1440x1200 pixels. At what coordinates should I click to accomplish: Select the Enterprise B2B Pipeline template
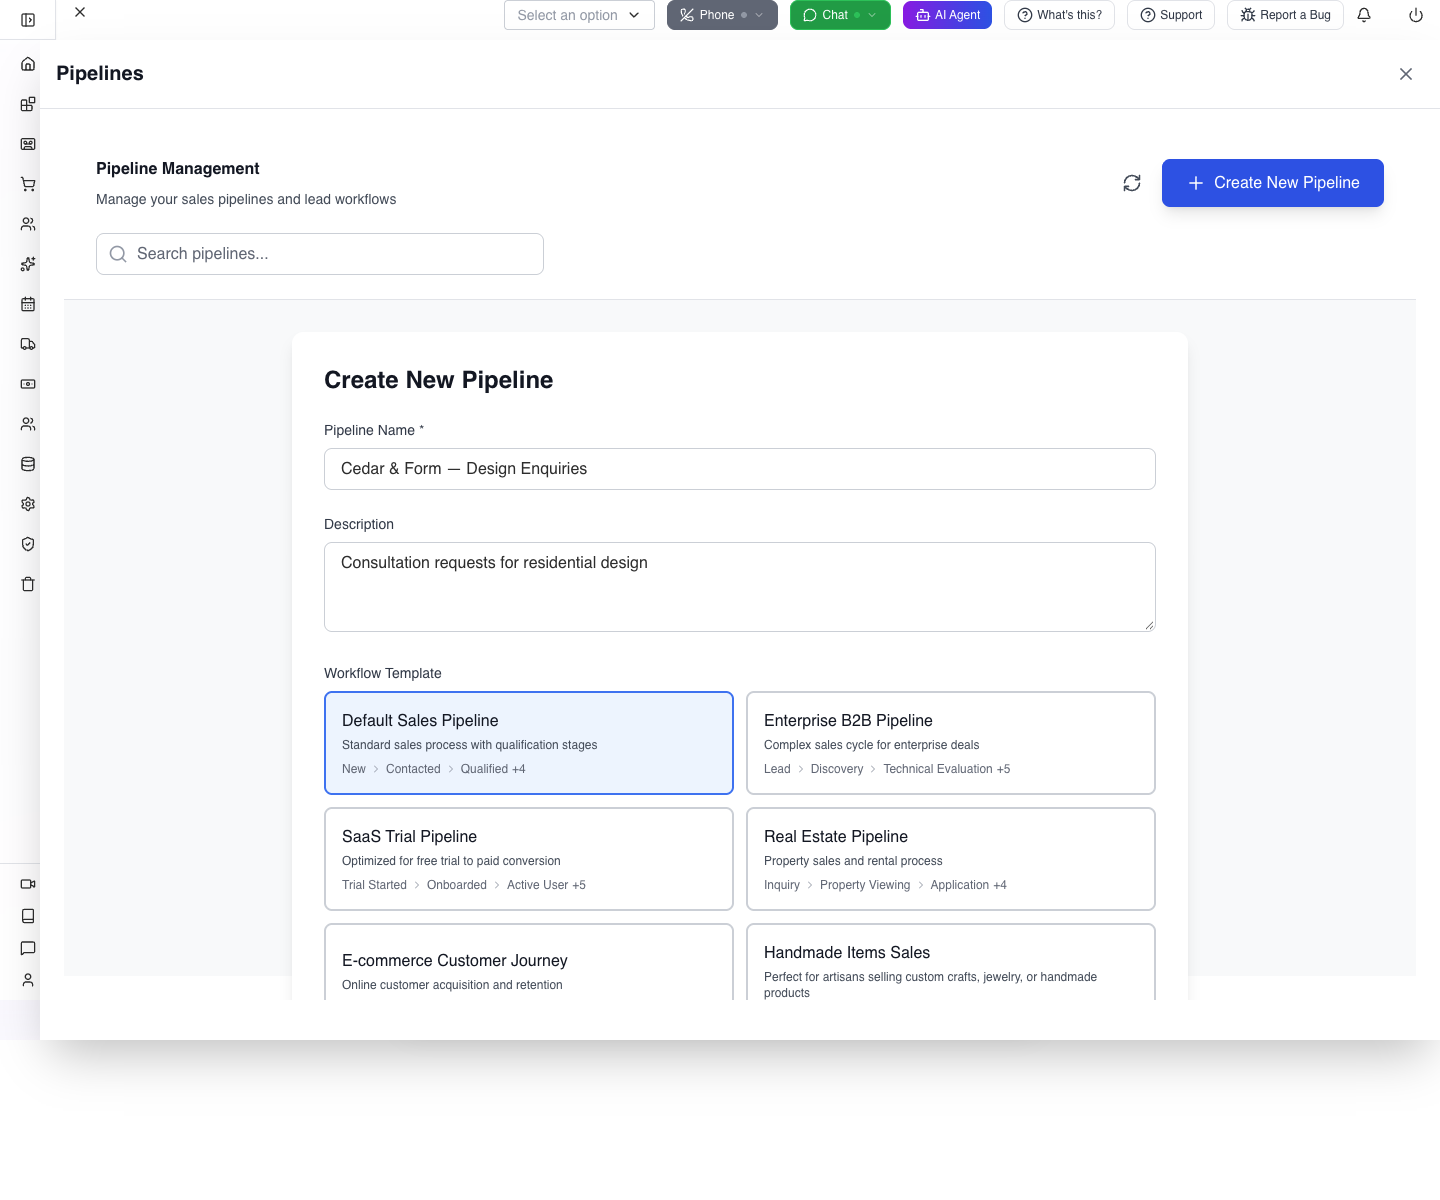951,743
